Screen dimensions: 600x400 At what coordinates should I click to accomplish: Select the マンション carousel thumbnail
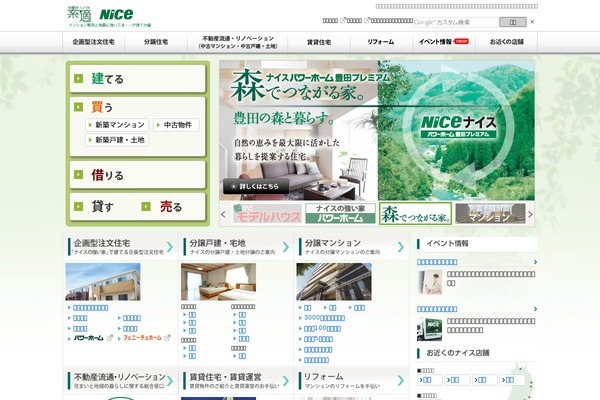tap(490, 214)
